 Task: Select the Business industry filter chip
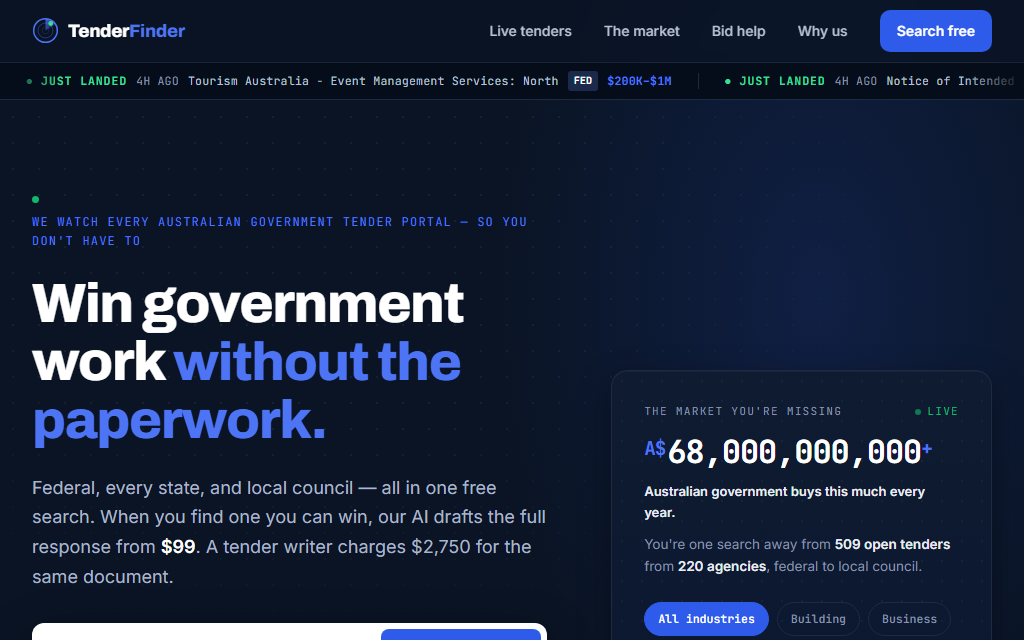pyautogui.click(x=909, y=618)
